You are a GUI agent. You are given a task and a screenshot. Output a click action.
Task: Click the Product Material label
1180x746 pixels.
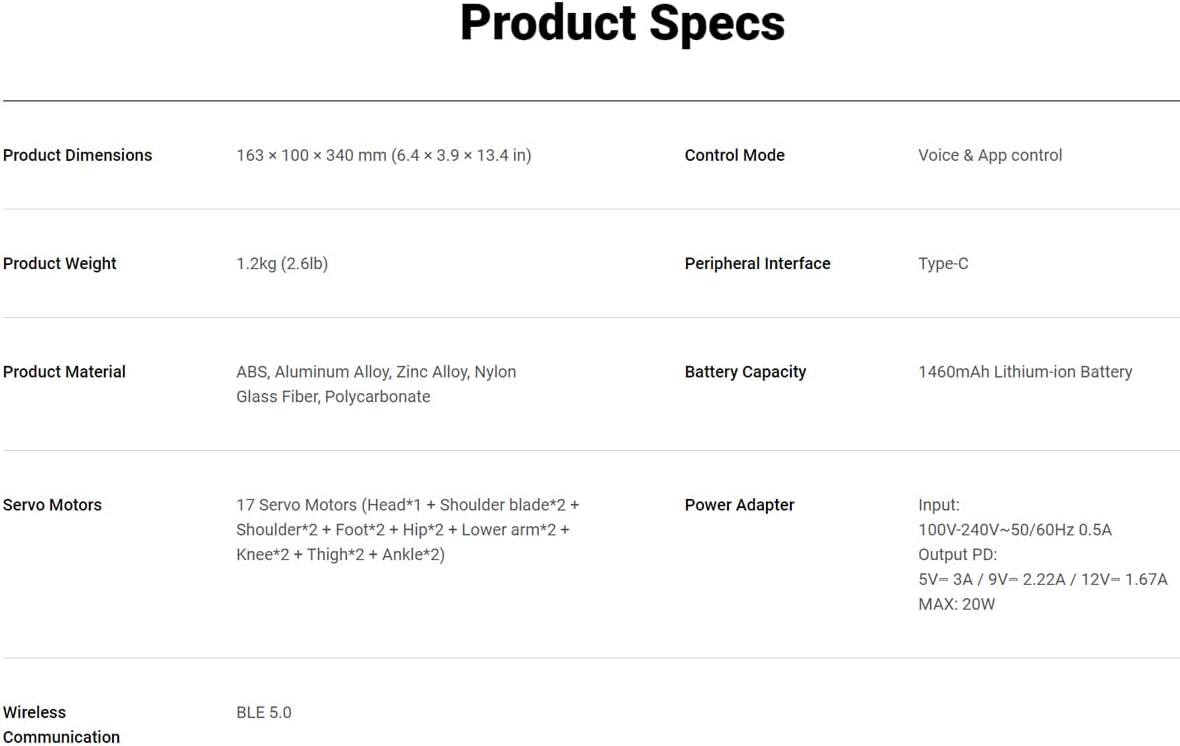[64, 371]
